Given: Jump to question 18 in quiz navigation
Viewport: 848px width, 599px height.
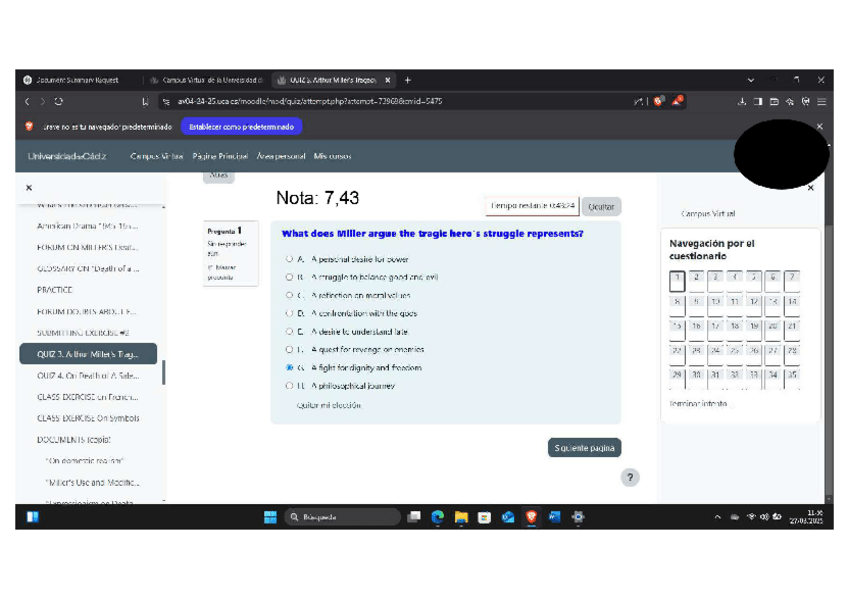Looking at the screenshot, I should coord(734,330).
